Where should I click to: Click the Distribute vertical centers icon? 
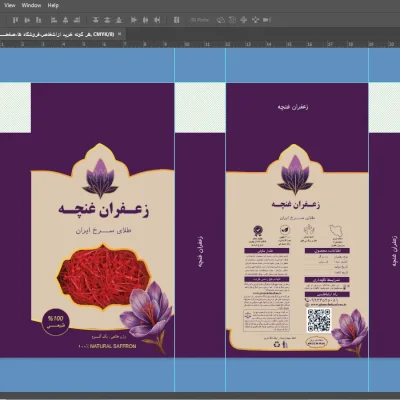point(107,20)
